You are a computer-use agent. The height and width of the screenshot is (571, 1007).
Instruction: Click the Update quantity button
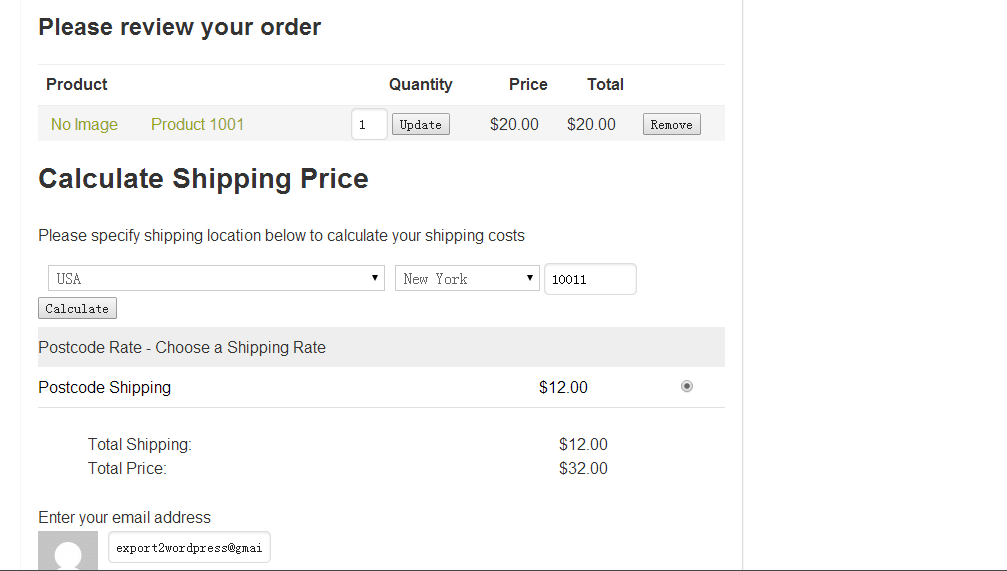click(421, 125)
